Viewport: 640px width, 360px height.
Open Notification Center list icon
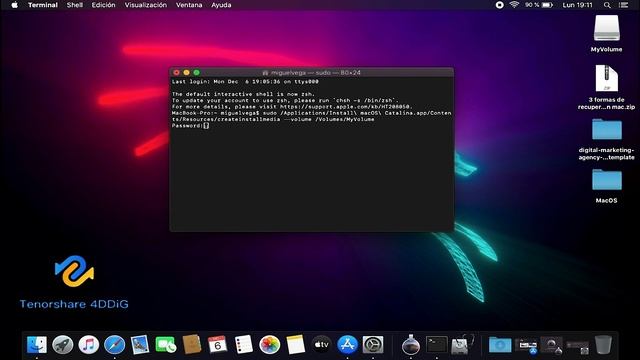pos(623,5)
